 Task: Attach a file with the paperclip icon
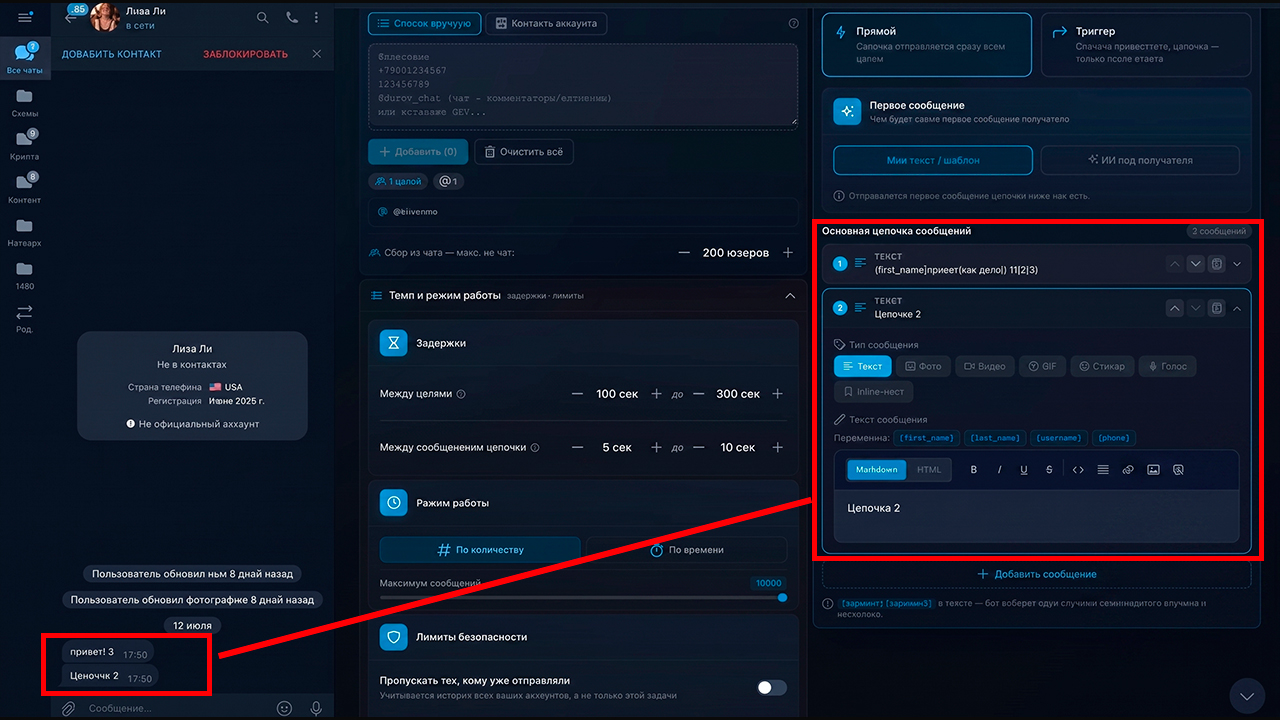coord(68,708)
